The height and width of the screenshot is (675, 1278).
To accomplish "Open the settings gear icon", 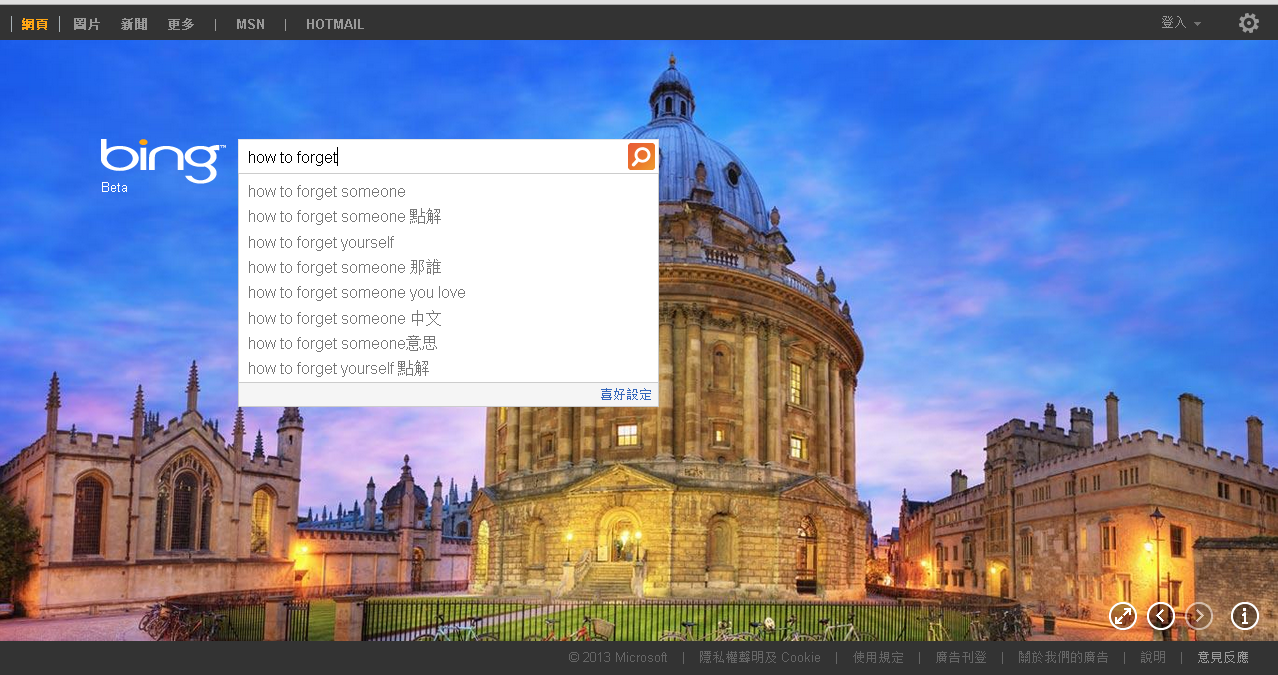I will tap(1249, 23).
